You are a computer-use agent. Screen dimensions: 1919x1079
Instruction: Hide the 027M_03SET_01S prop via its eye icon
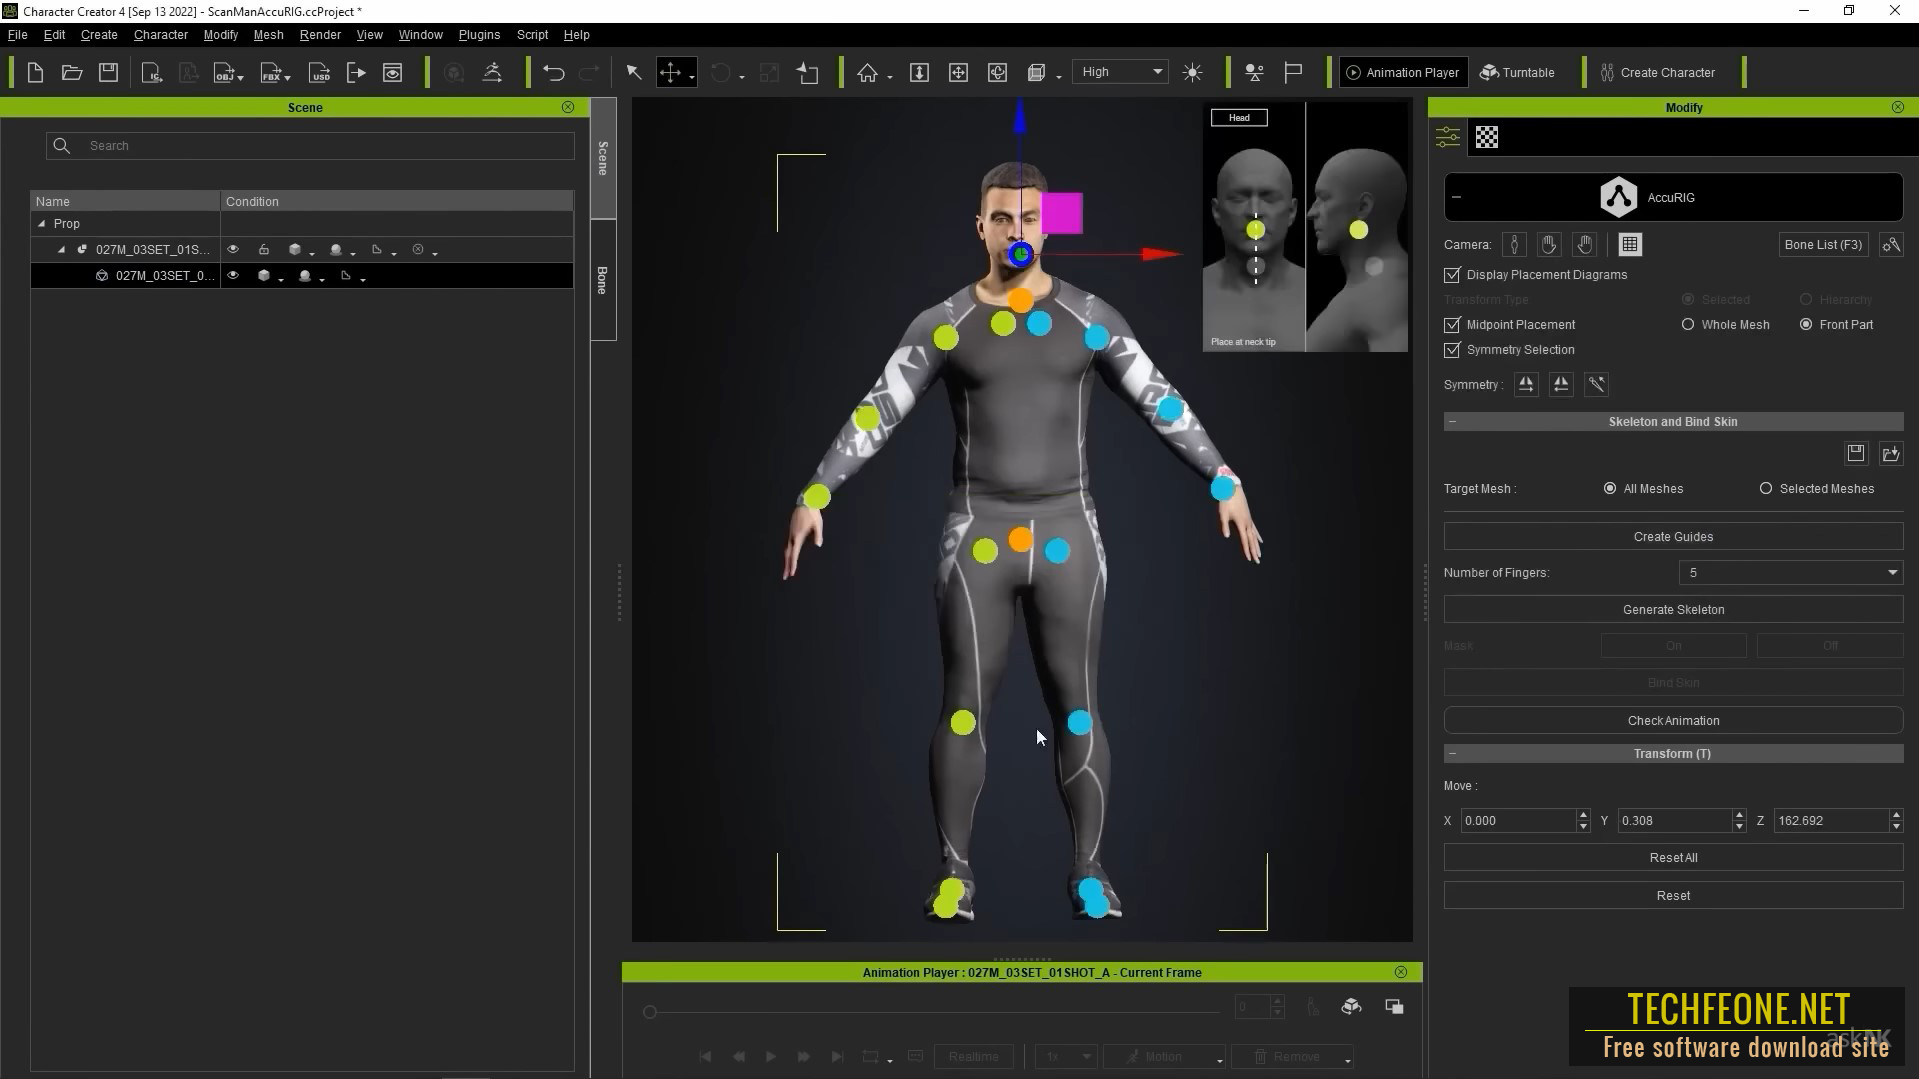pyautogui.click(x=233, y=249)
